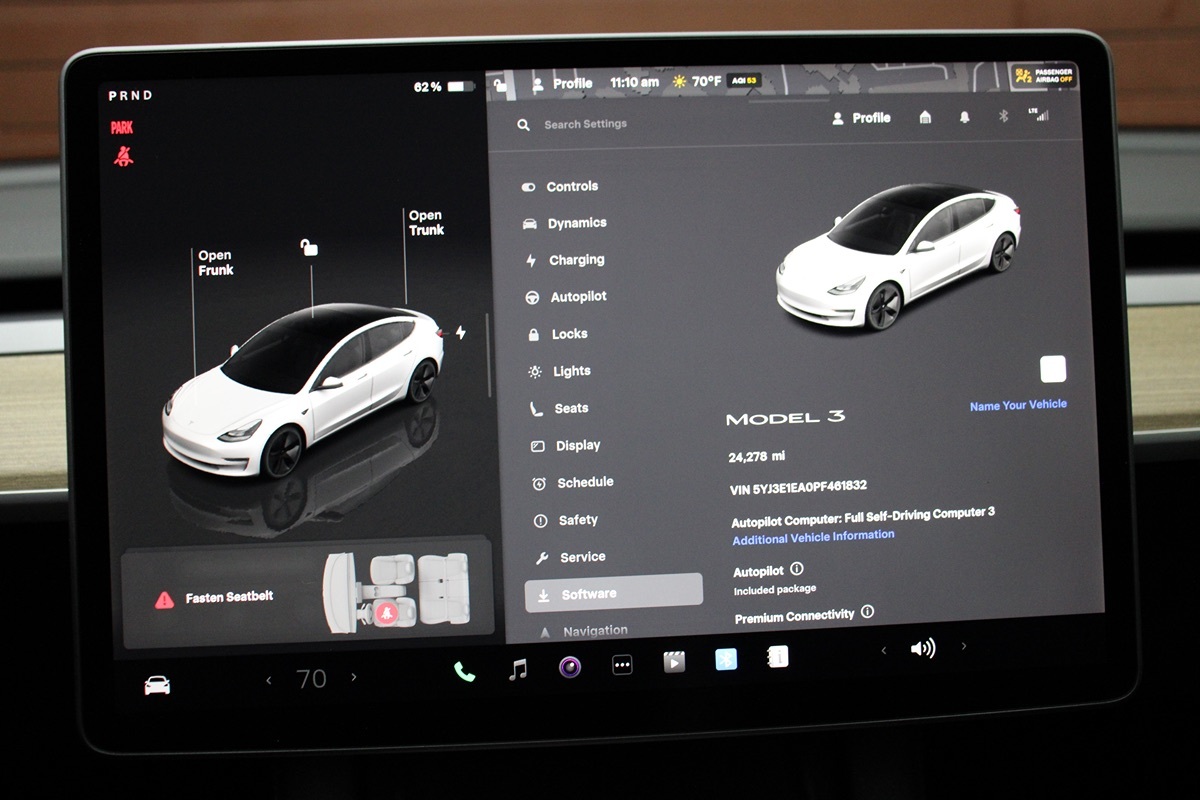Toggle the car unlock padlock
The height and width of the screenshot is (800, 1200).
point(310,247)
